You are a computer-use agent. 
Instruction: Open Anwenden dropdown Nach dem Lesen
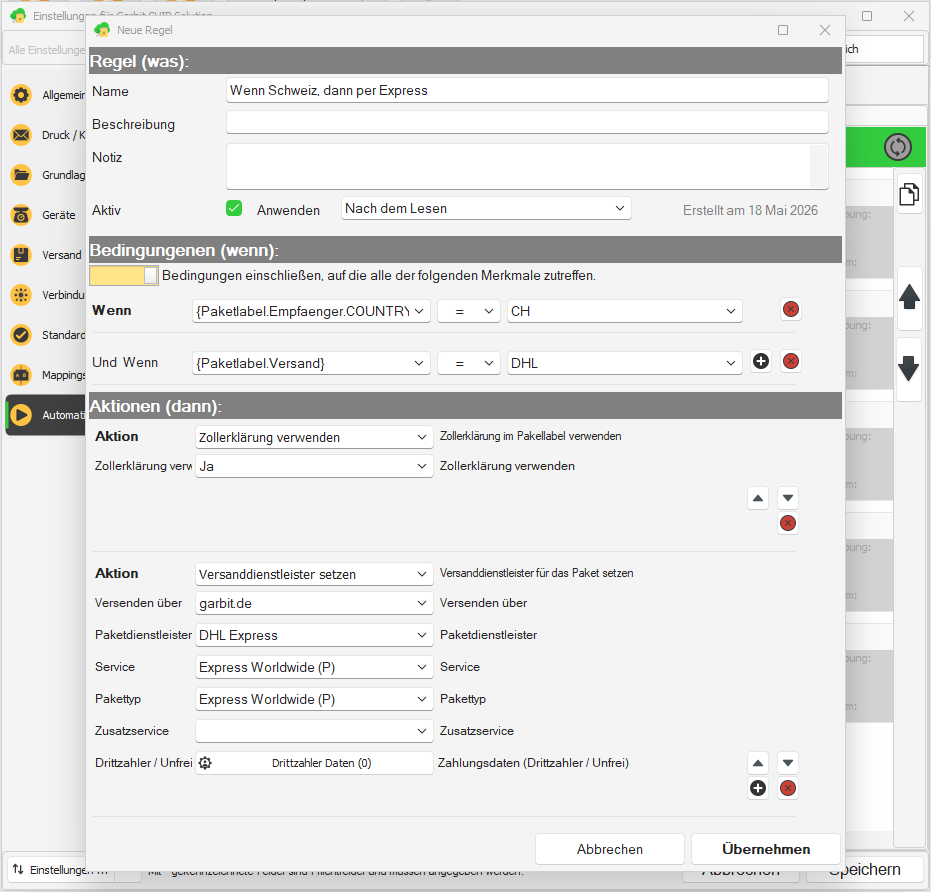tap(486, 208)
